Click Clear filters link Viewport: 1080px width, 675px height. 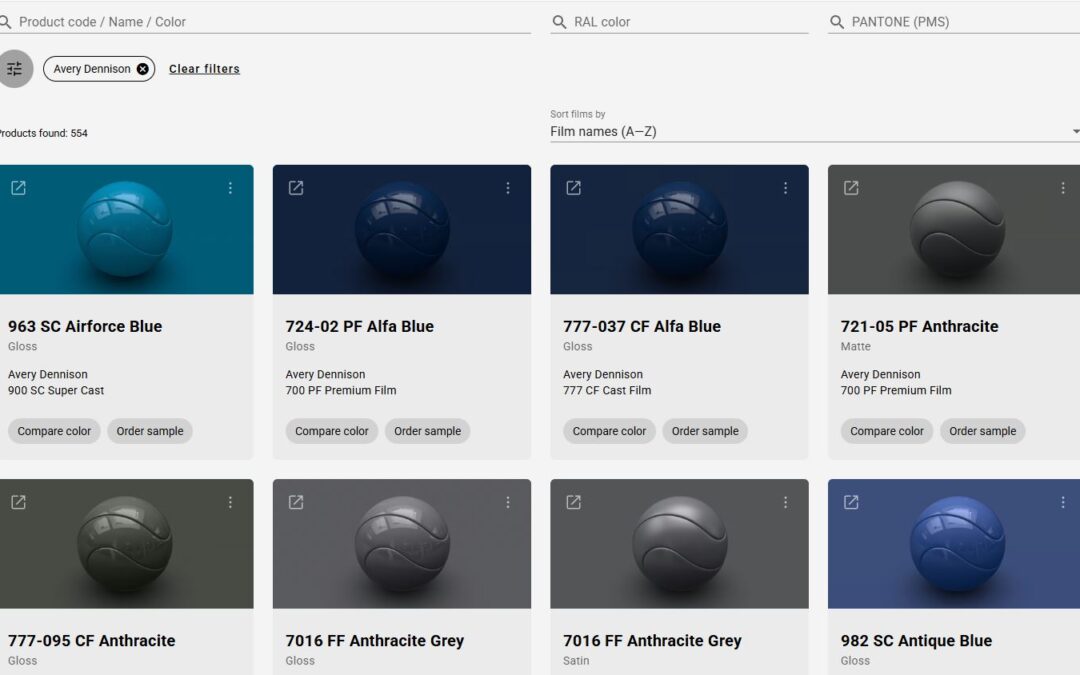[x=204, y=69]
